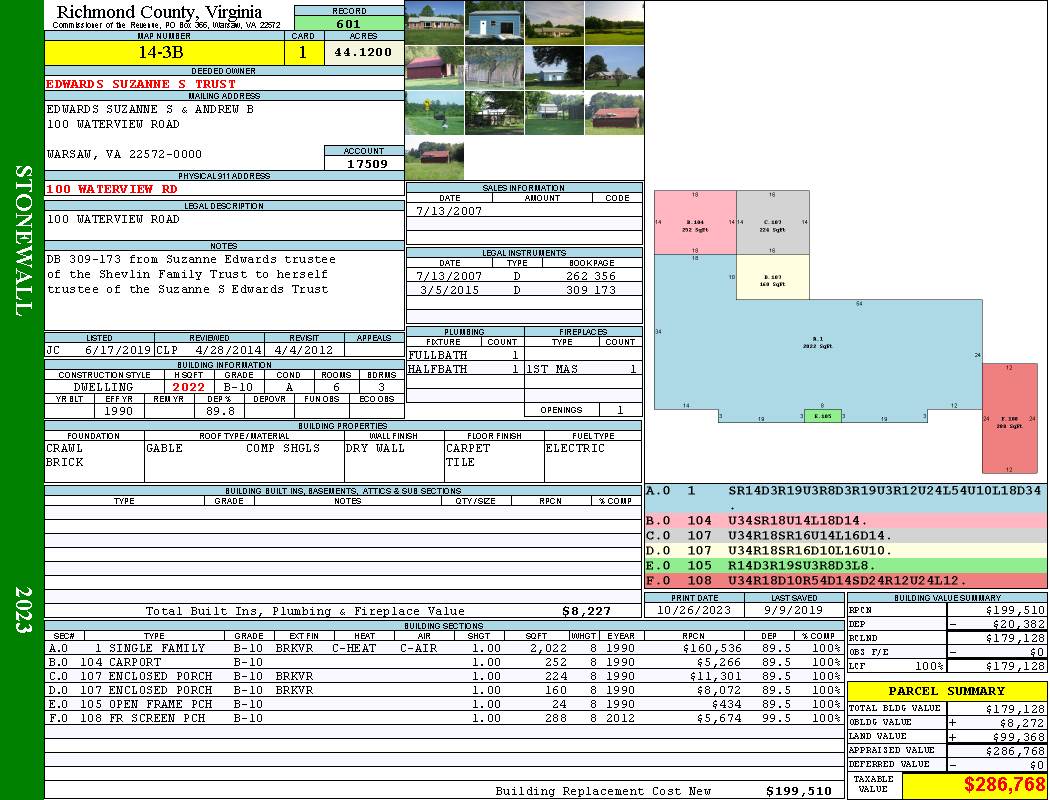Viewport: 1050px width, 800px height.
Task: Select the 3/5/2015 legal instrument row
Action: [x=524, y=290]
